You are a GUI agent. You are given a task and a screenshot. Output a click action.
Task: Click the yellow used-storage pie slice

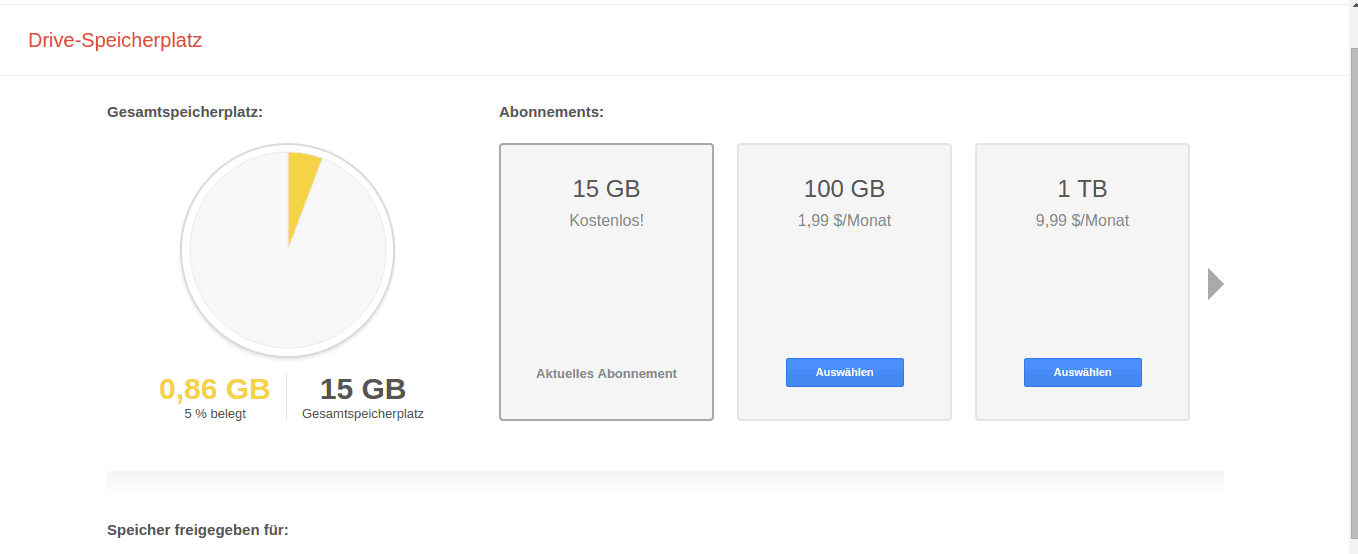click(299, 190)
